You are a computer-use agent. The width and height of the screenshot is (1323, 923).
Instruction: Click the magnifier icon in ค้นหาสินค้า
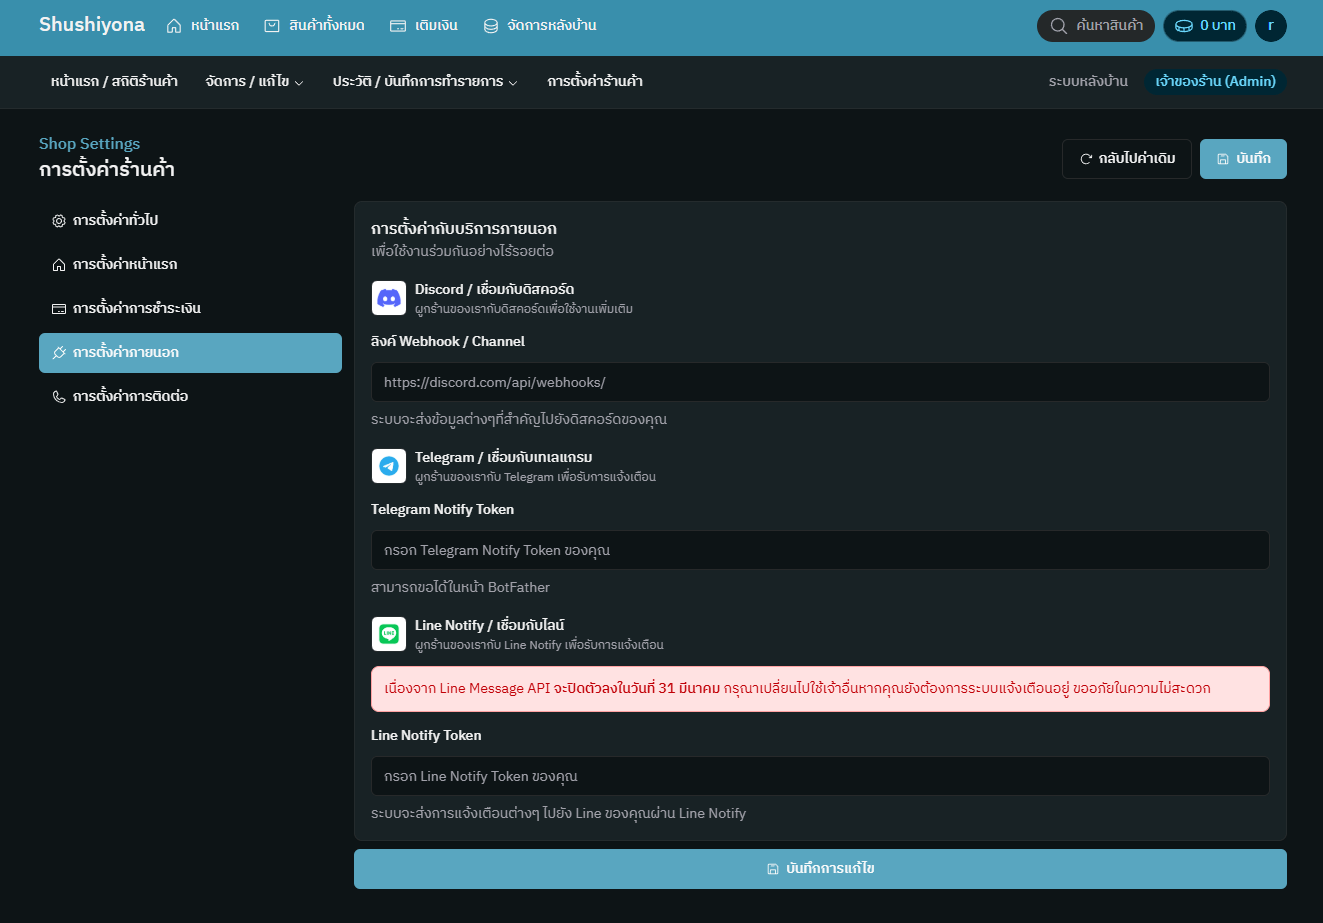point(1060,26)
